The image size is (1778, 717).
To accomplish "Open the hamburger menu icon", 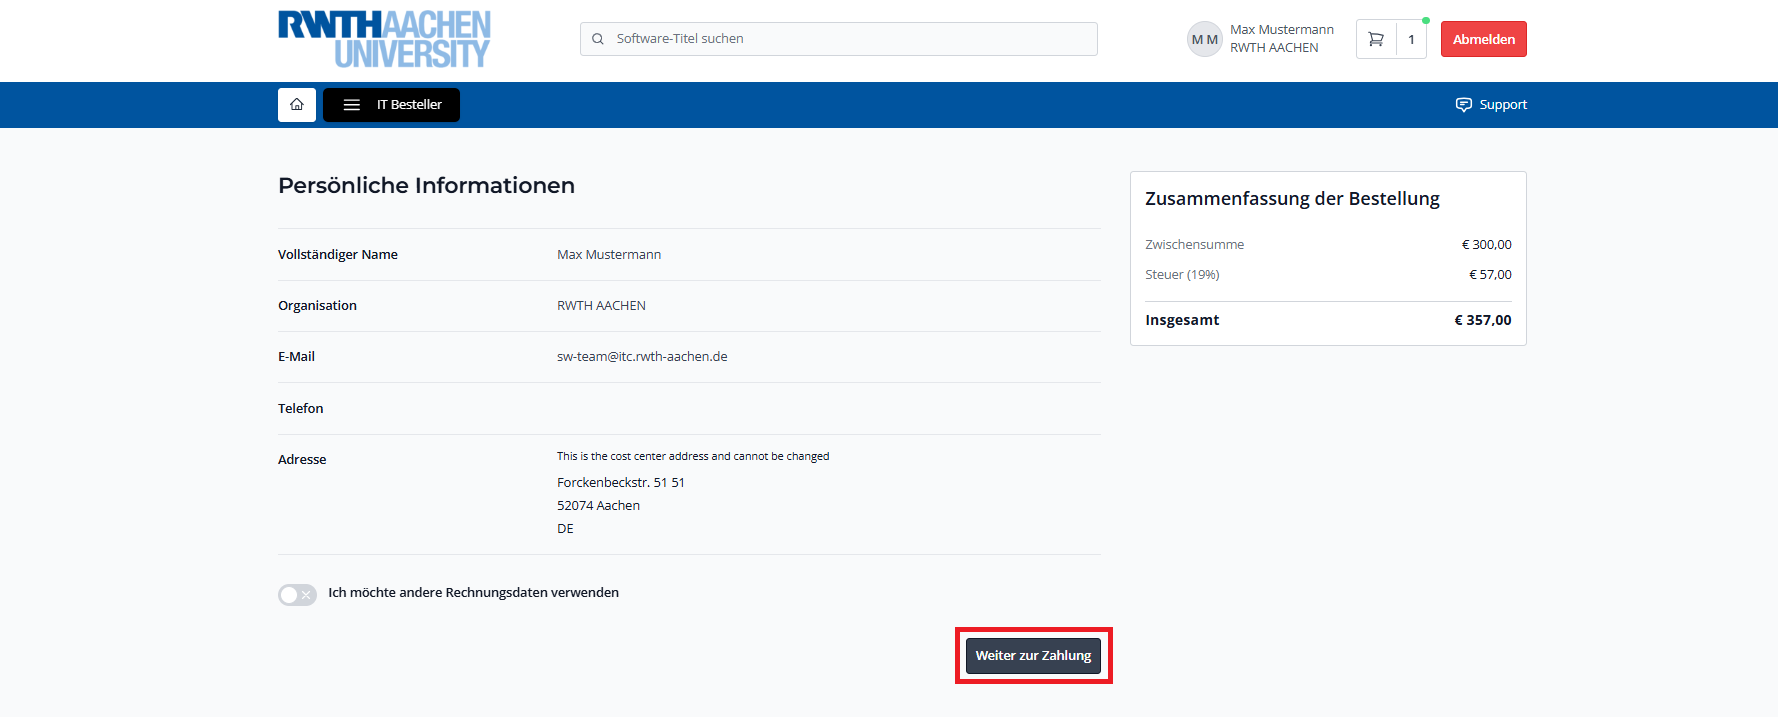I will pos(352,105).
